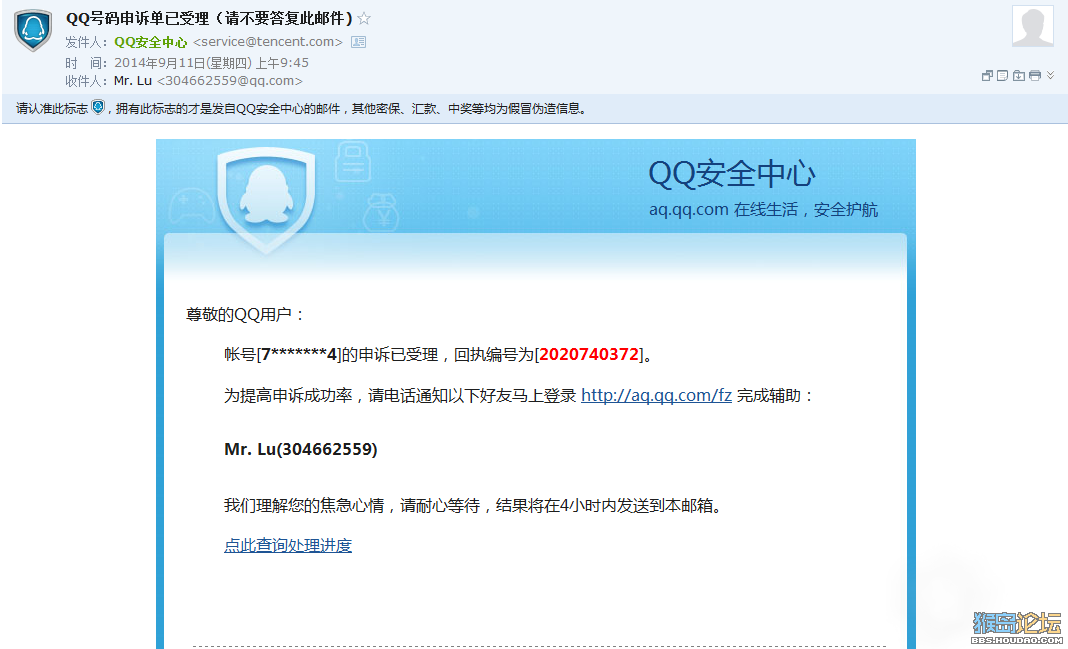Click sender address service@tencent.com
1068x649 pixels.
[268, 42]
